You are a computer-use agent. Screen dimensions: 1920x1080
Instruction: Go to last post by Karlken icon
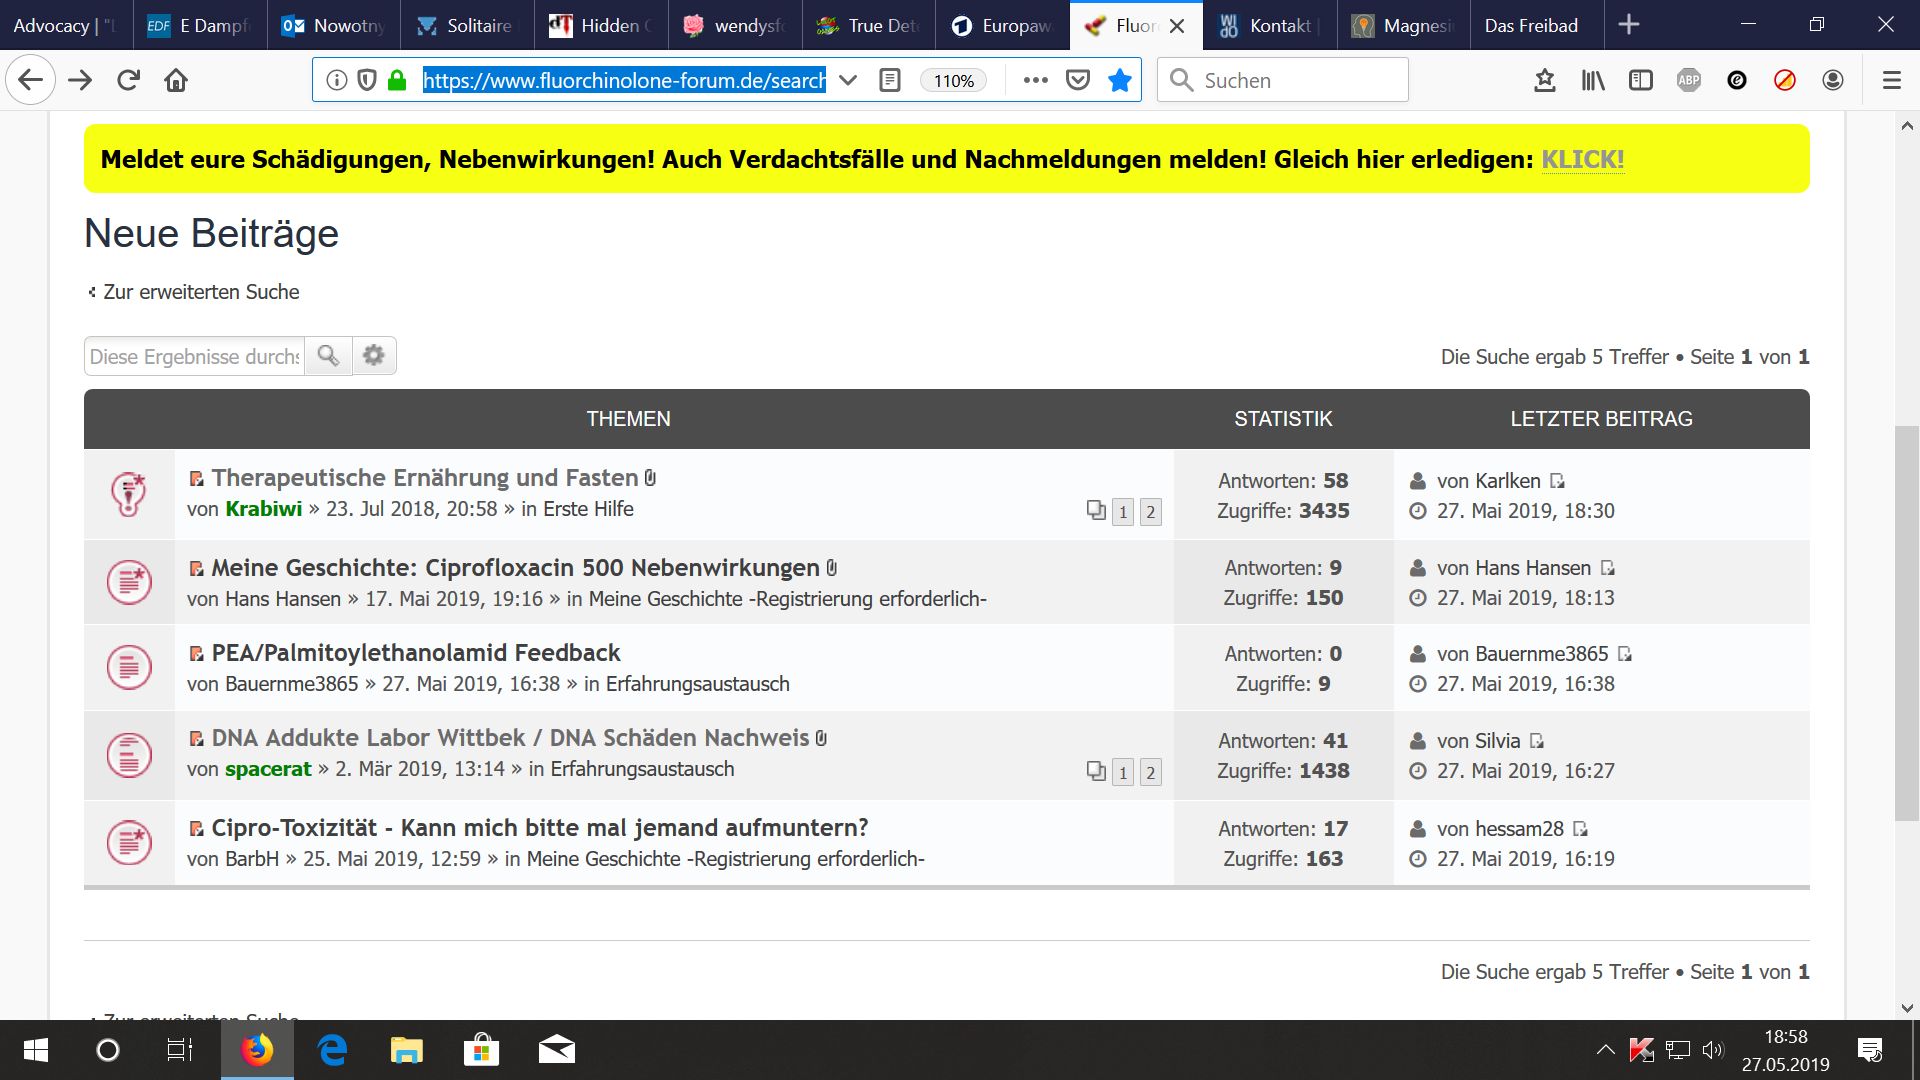(x=1557, y=481)
